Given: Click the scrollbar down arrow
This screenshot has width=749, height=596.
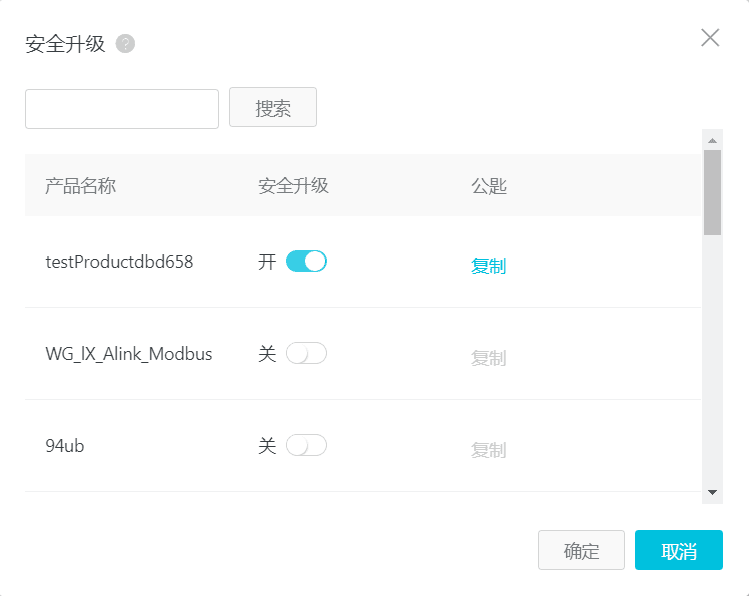Looking at the screenshot, I should pyautogui.click(x=712, y=492).
